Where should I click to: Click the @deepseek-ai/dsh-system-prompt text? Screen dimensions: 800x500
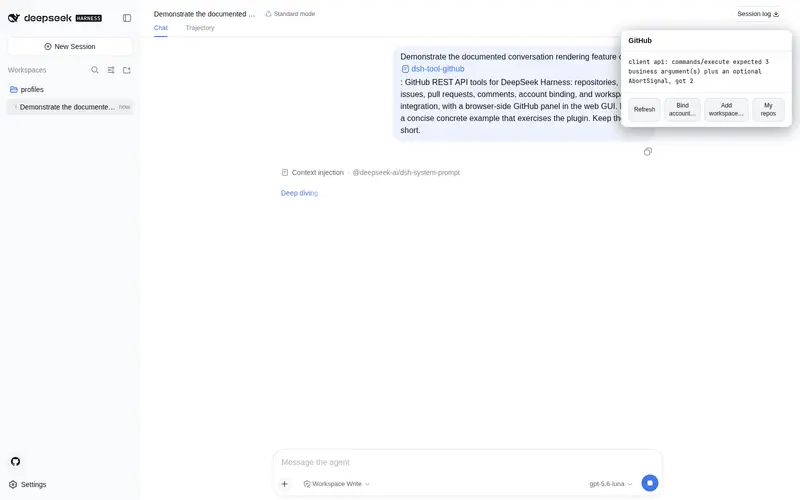click(406, 172)
